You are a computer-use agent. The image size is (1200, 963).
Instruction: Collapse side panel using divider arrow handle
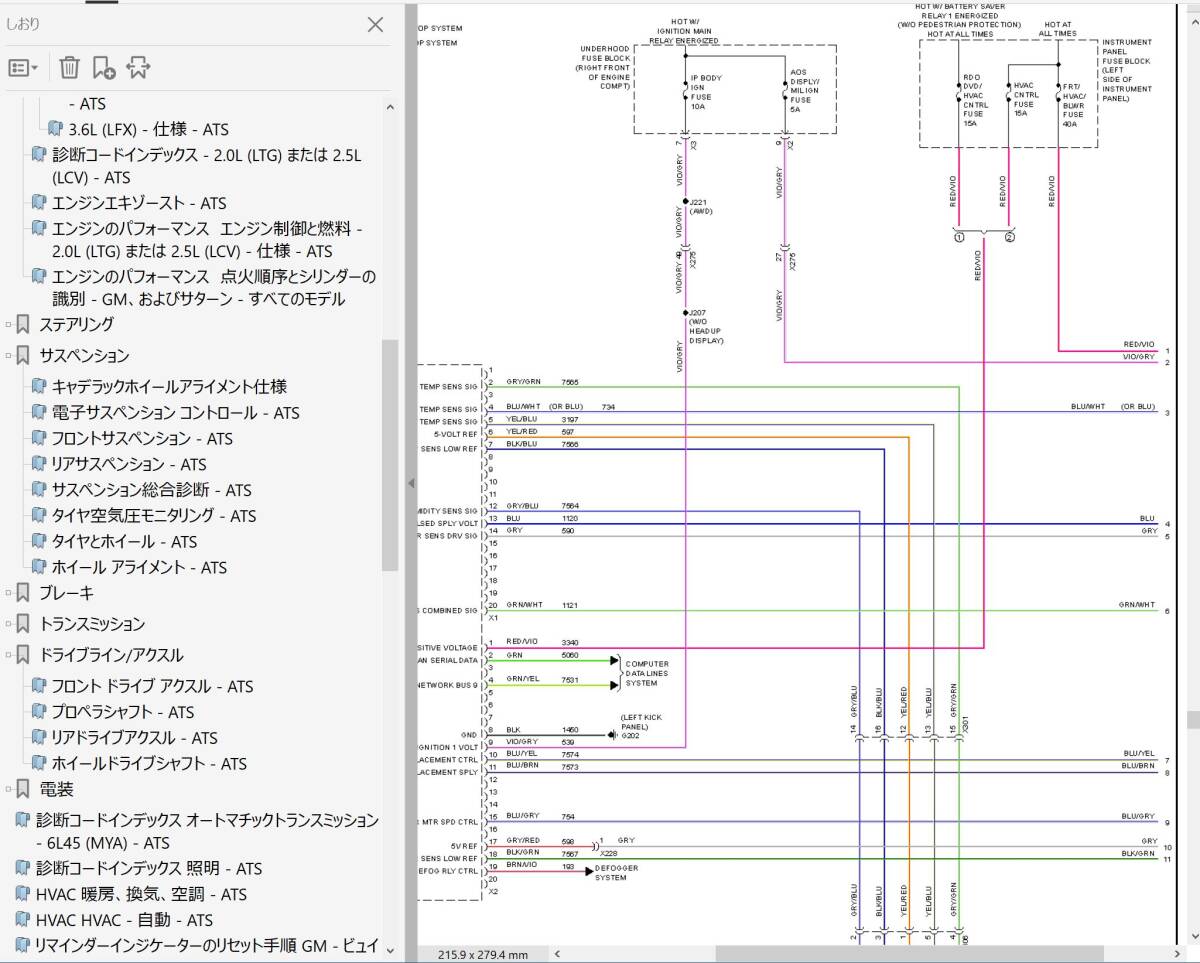pos(410,483)
